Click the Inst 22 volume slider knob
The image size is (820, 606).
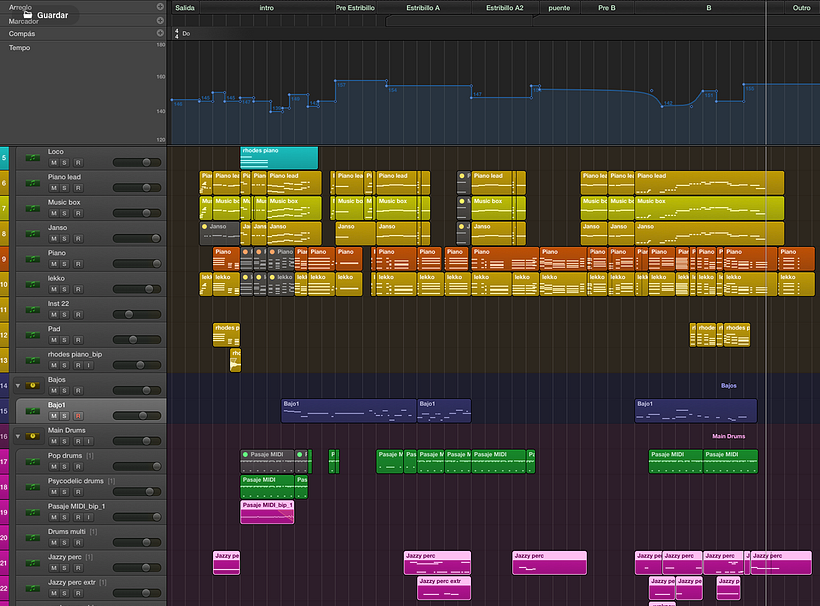(x=129, y=314)
